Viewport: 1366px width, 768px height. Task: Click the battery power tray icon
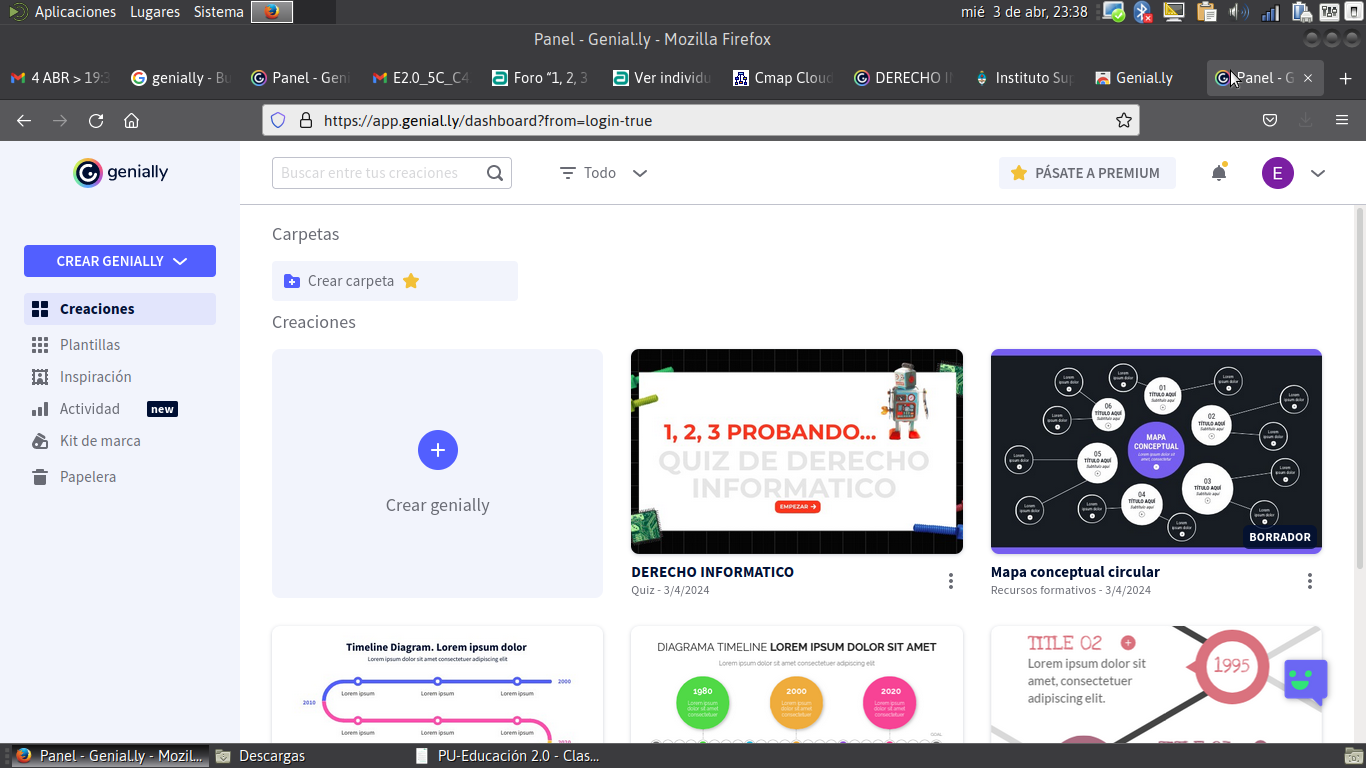point(1301,12)
